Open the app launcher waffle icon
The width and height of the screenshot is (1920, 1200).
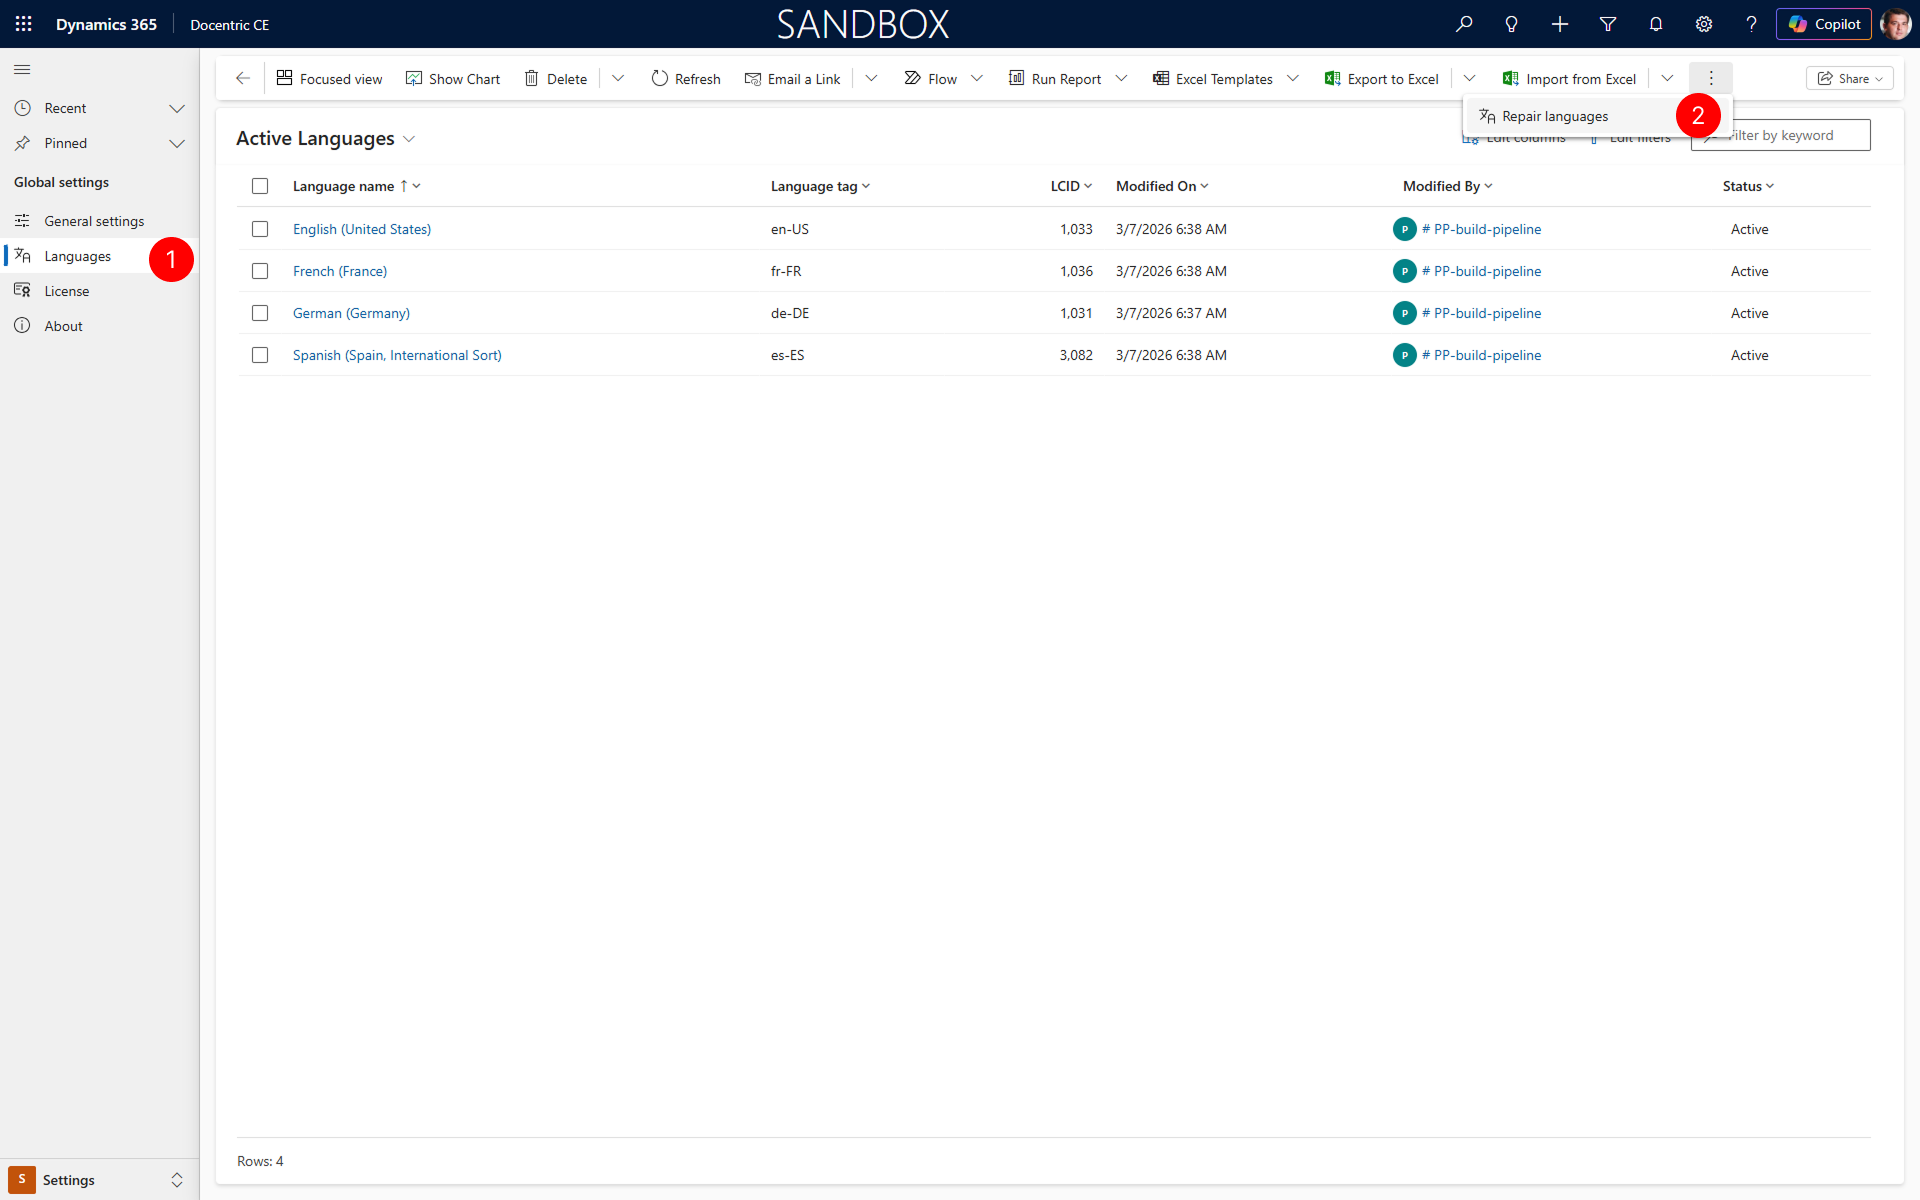pos(24,24)
